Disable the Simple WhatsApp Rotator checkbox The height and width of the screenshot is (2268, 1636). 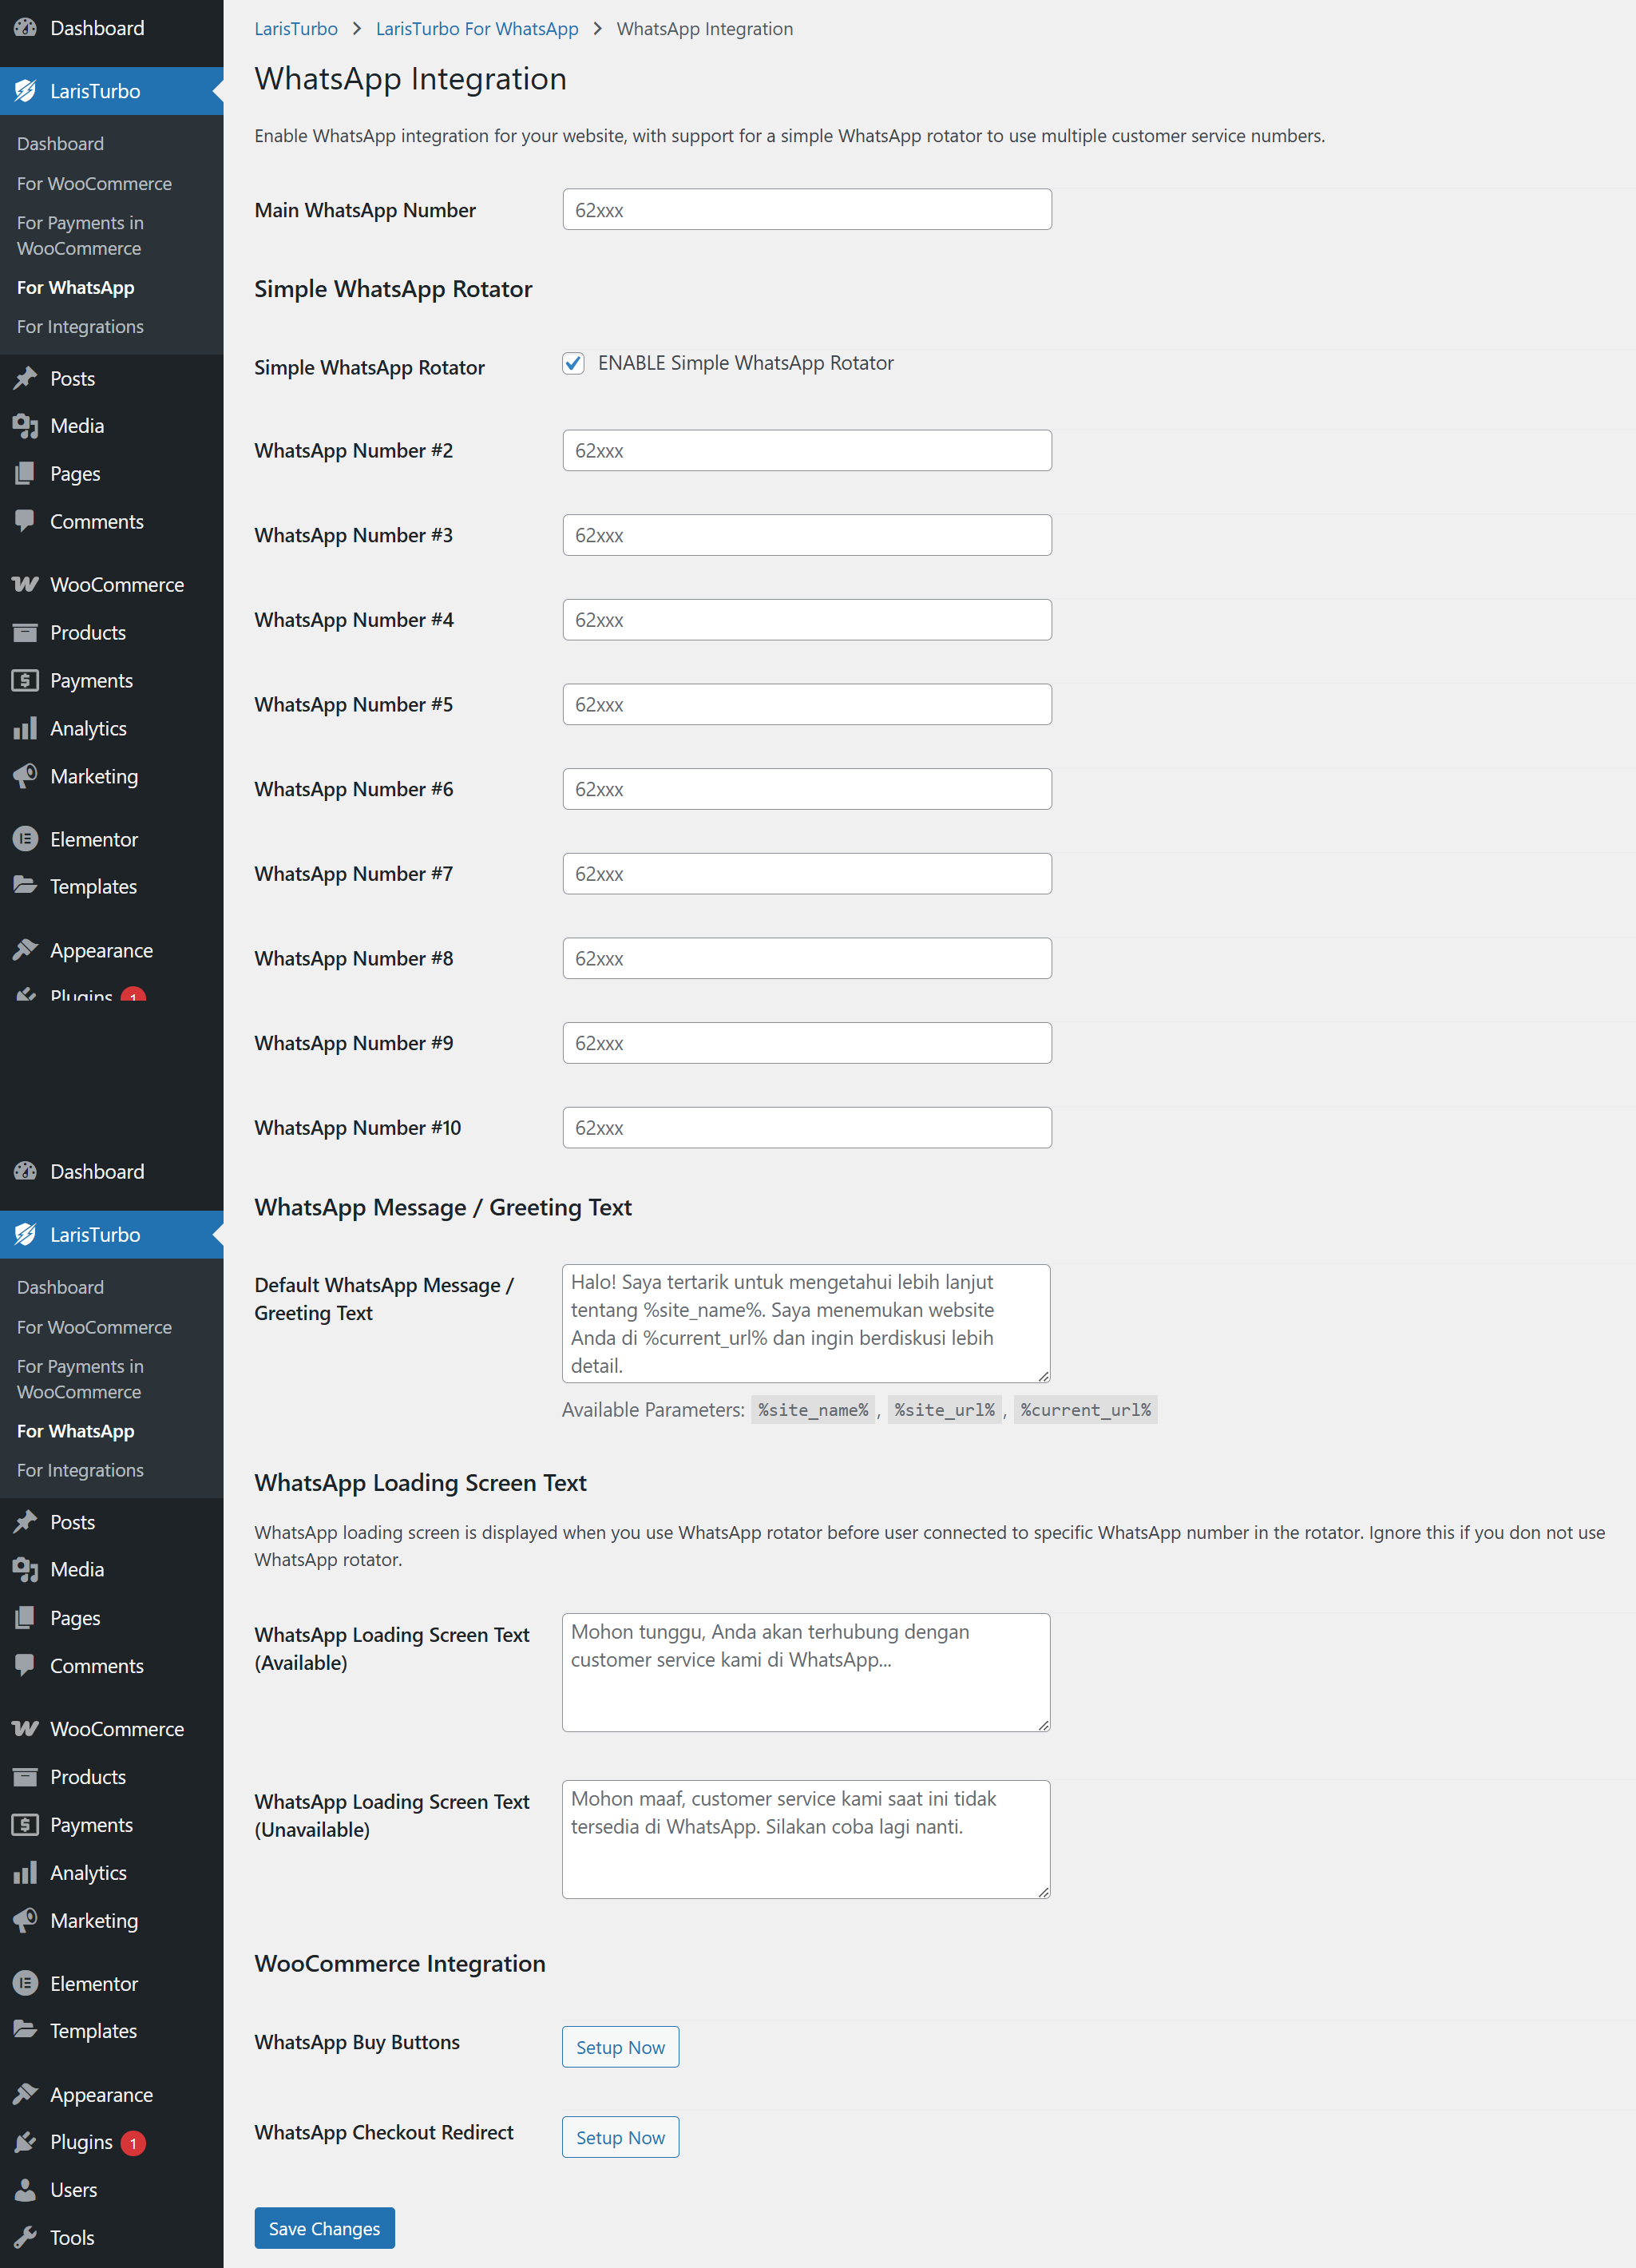pyautogui.click(x=573, y=363)
